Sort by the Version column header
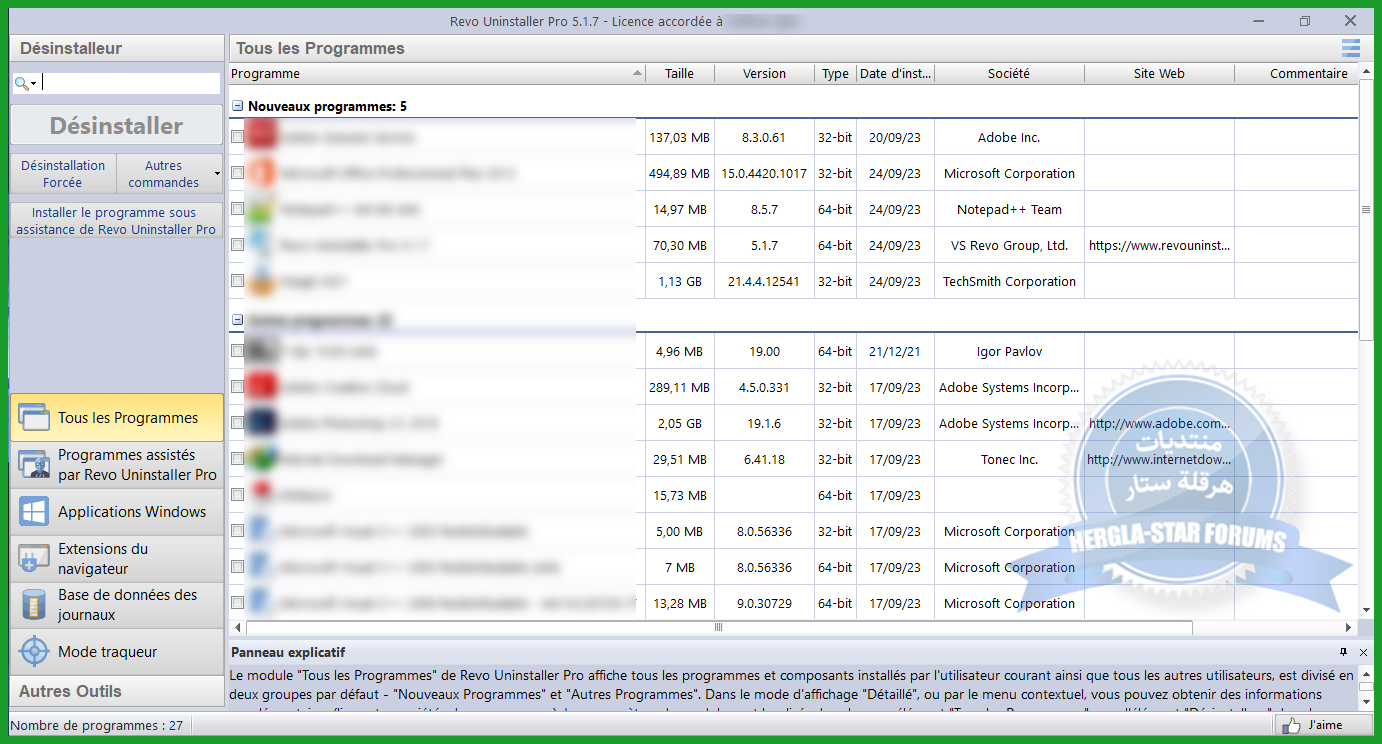 [x=764, y=73]
